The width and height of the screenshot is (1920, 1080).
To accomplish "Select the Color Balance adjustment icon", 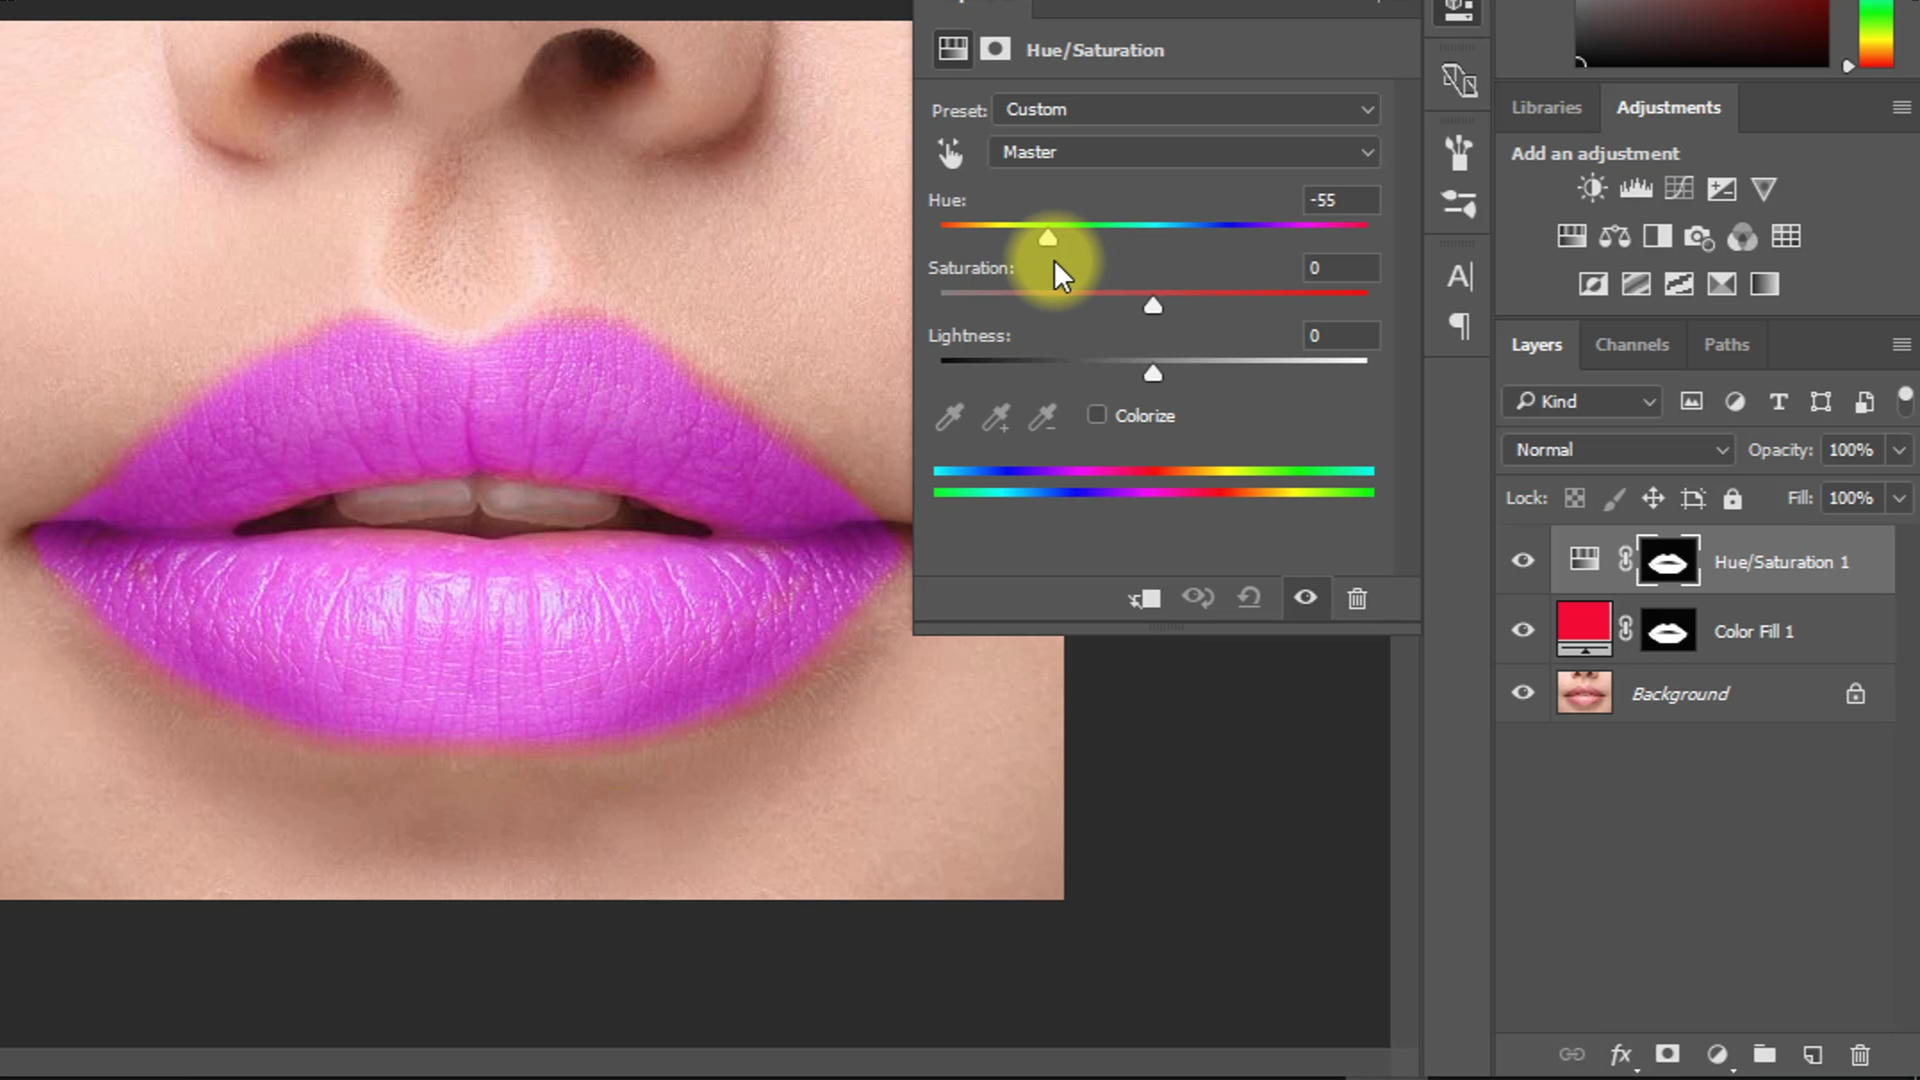I will [1614, 236].
